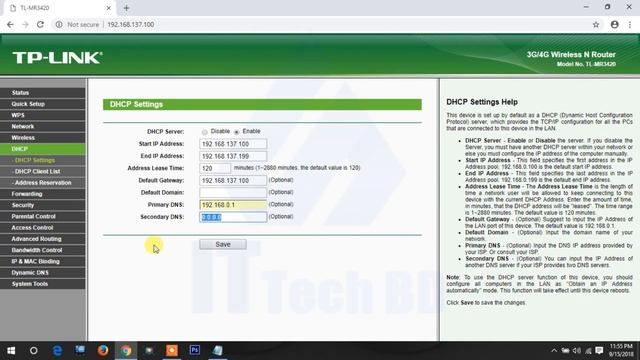The image size is (640, 360).
Task: Open the WPS menu
Action: [43, 115]
